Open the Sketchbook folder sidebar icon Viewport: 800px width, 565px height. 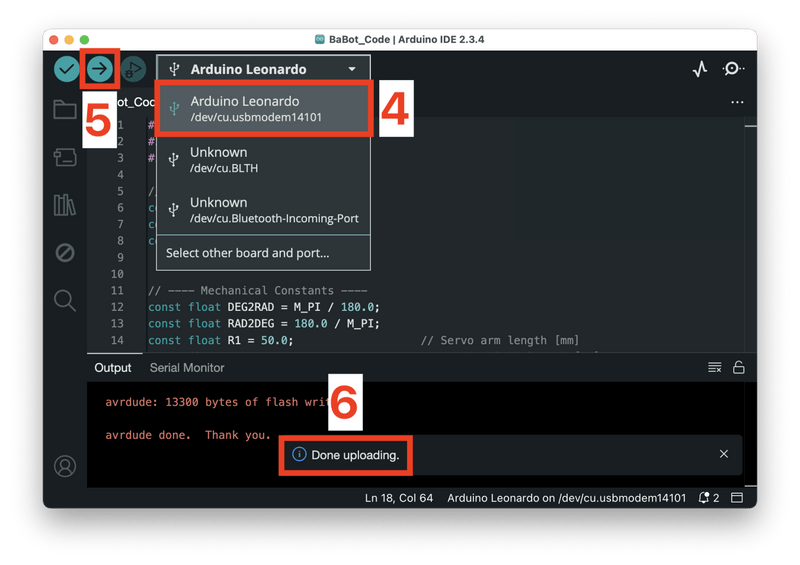click(65, 109)
